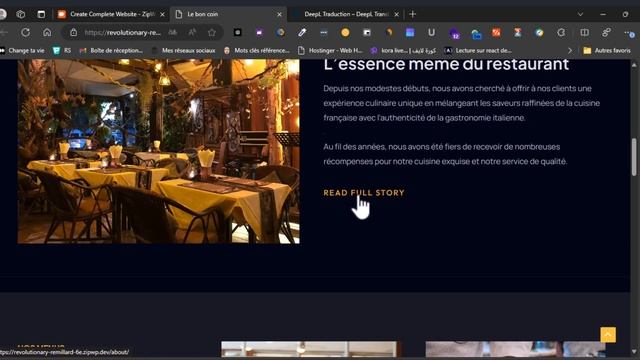Open the Hostinger Web H bookmark
This screenshot has height=360, width=640.
(x=330, y=51)
